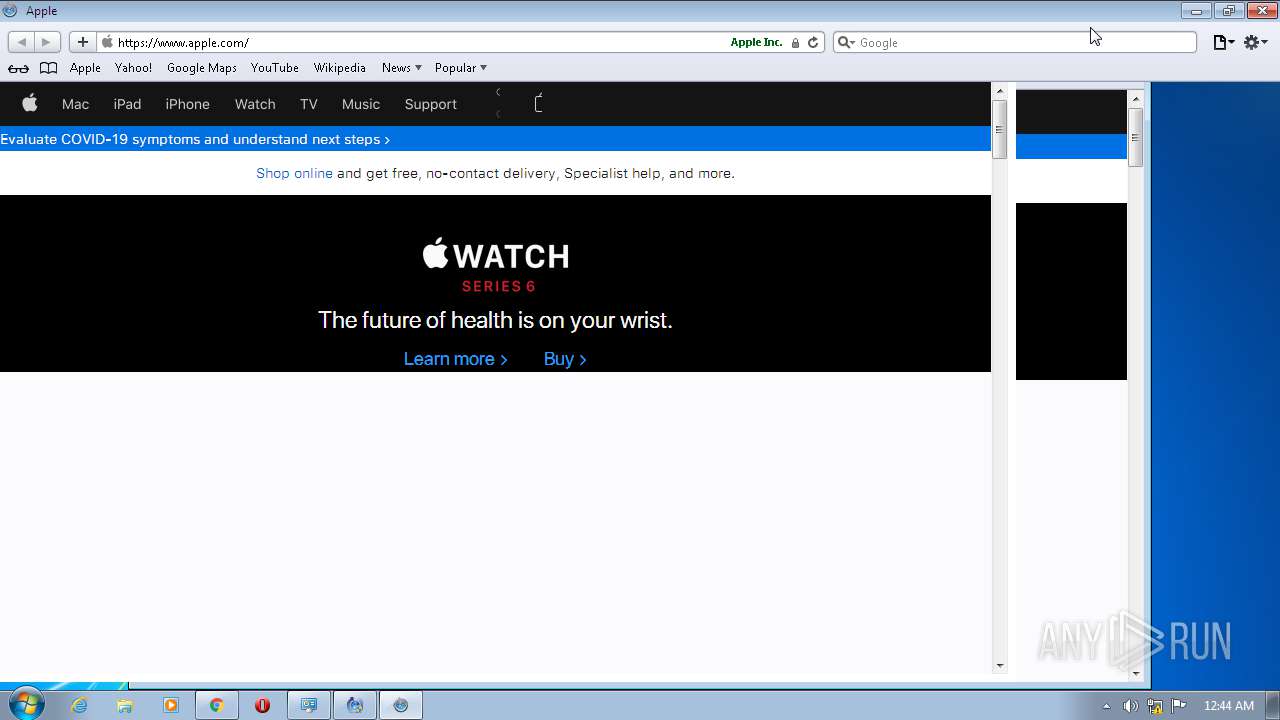Viewport: 1280px width, 720px height.
Task: Switch to Google Chrome in the taskbar
Action: pyautogui.click(x=216, y=705)
